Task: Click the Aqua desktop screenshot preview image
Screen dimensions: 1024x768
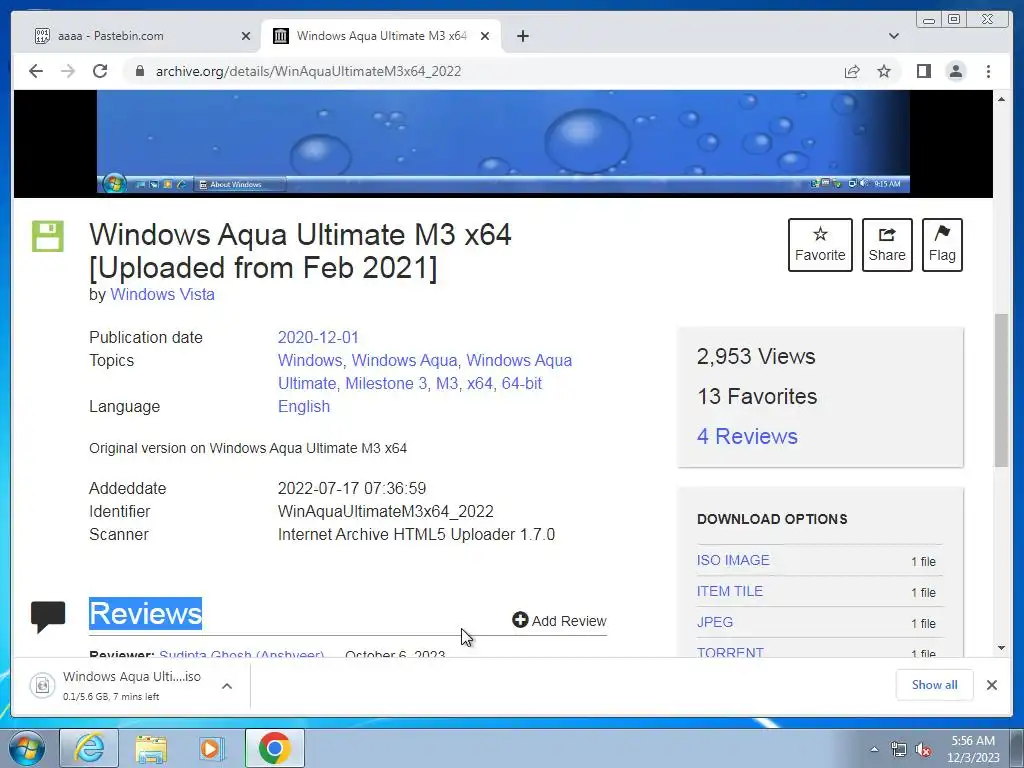Action: pyautogui.click(x=503, y=143)
